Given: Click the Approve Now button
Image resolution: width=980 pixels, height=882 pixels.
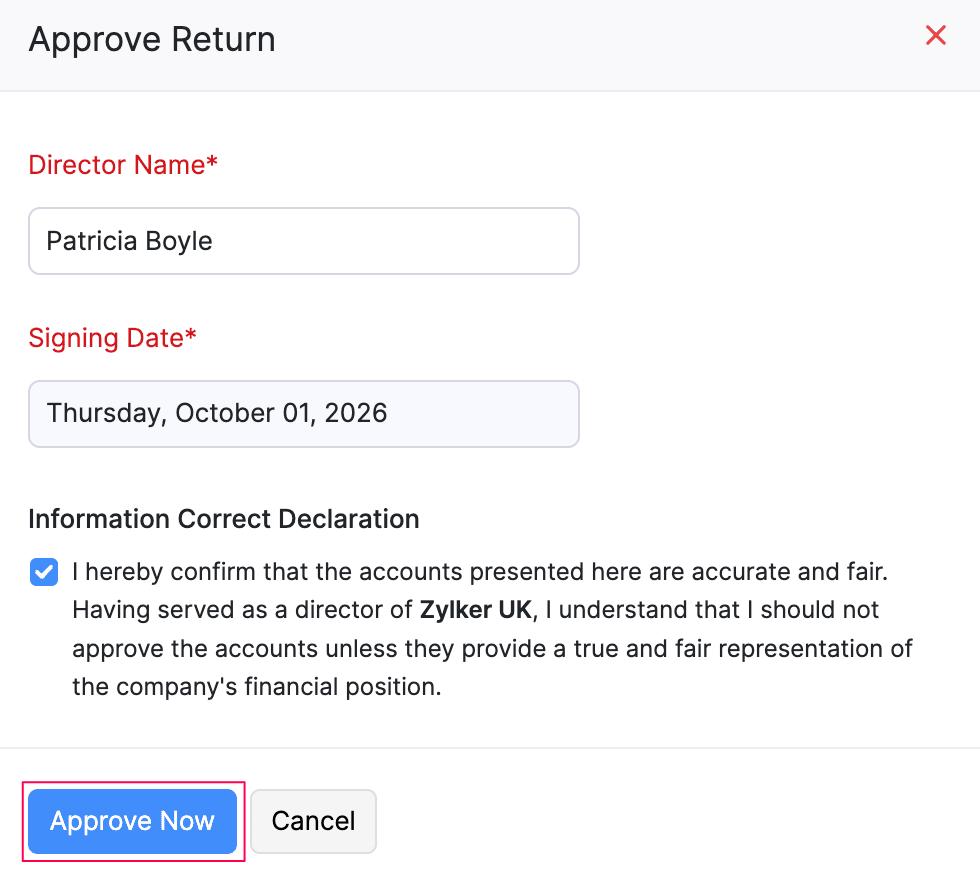Looking at the screenshot, I should [x=132, y=821].
